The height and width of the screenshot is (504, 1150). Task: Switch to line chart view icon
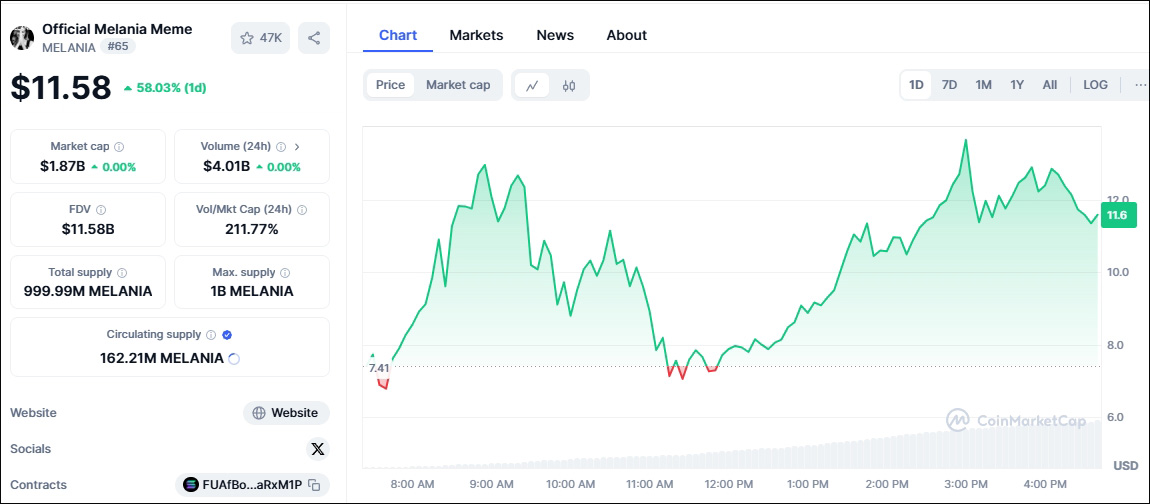point(532,85)
